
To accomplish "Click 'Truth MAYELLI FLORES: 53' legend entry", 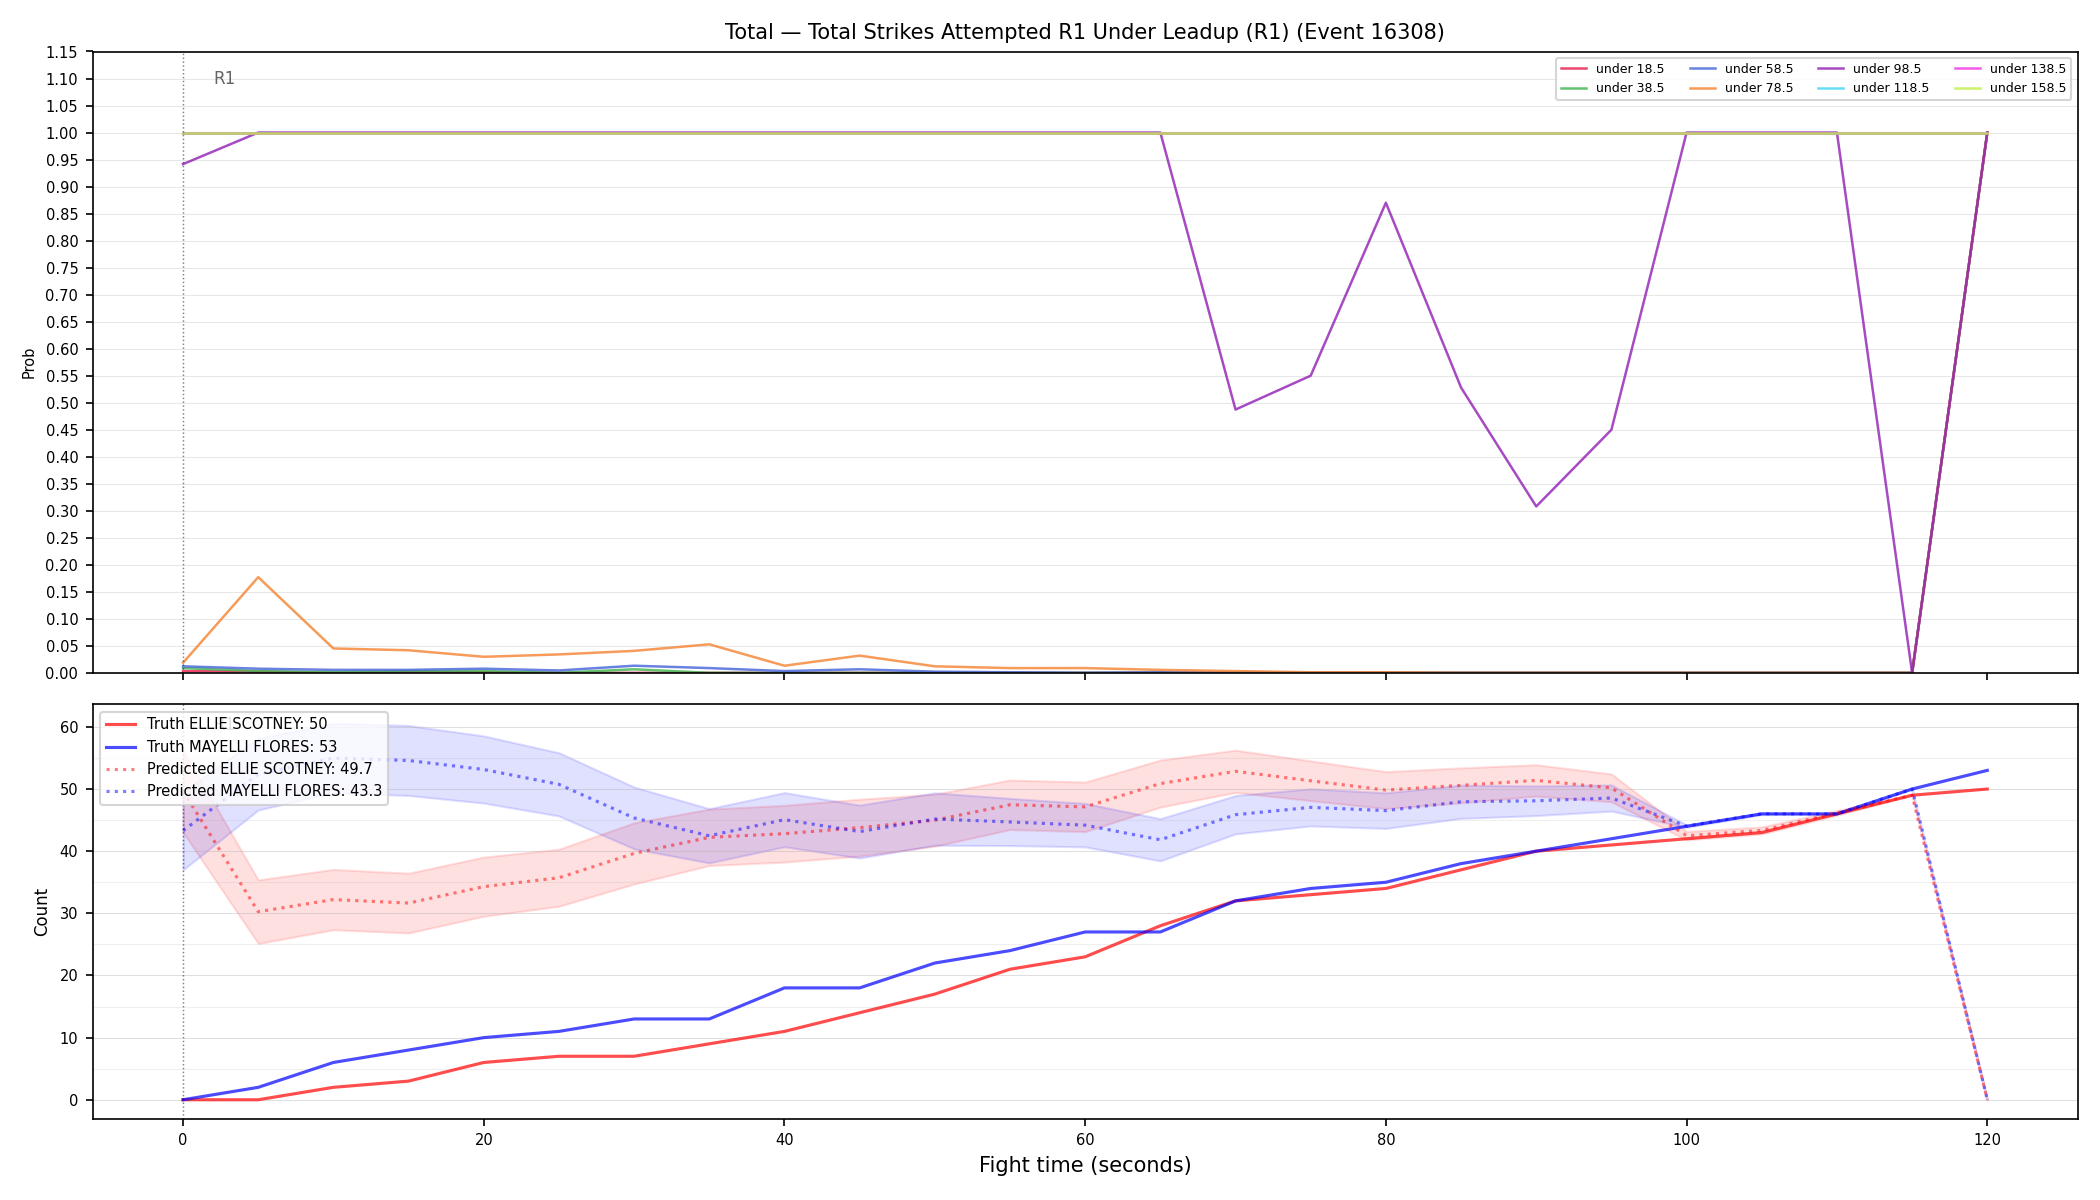I will [221, 746].
